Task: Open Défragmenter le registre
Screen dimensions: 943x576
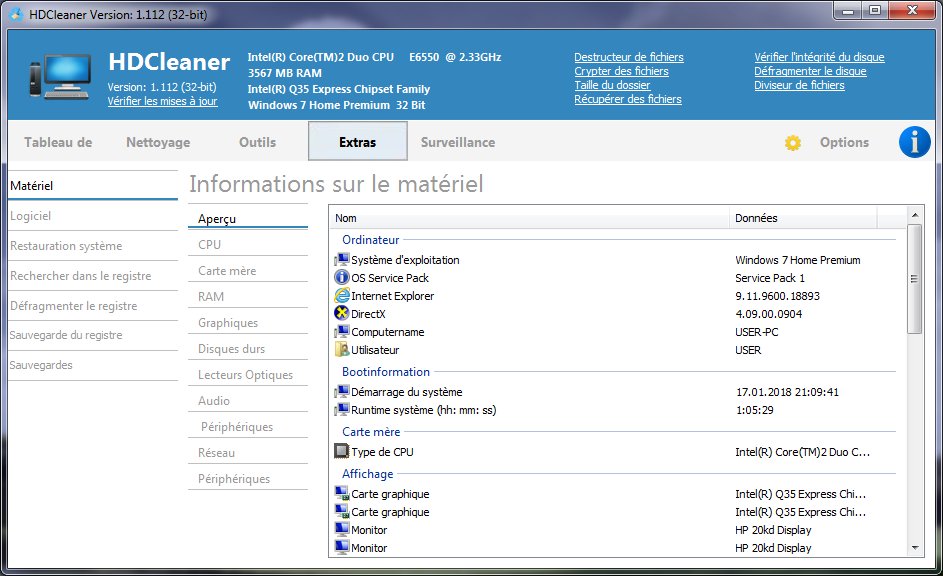Action: point(93,306)
